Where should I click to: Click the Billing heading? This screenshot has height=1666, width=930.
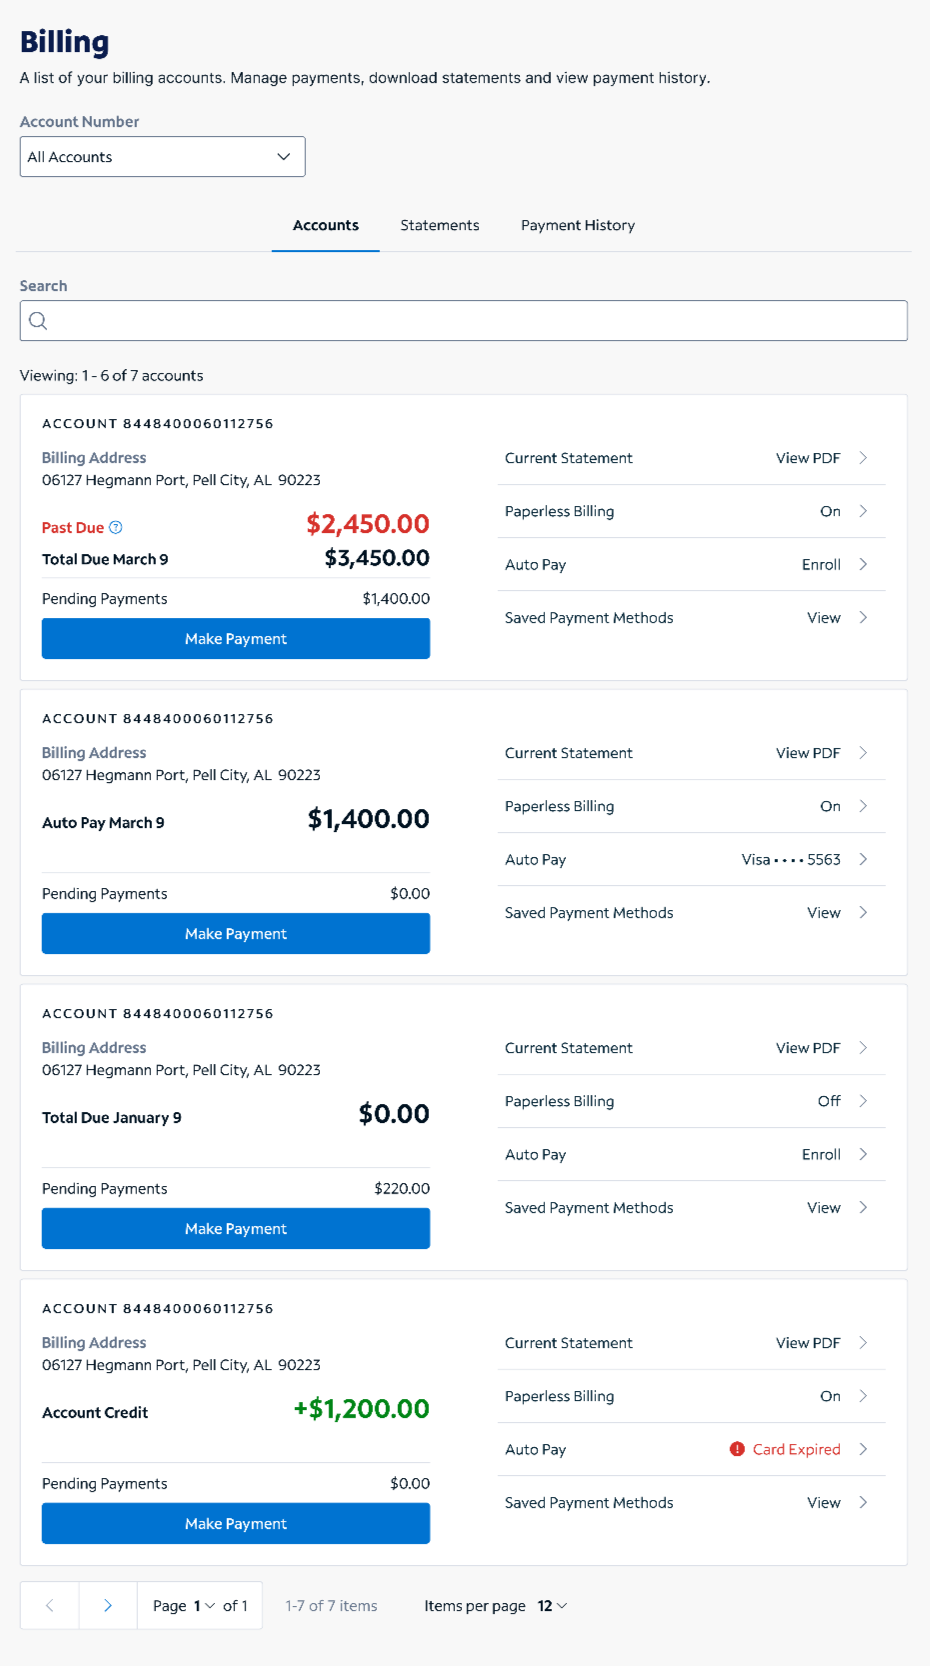[65, 42]
